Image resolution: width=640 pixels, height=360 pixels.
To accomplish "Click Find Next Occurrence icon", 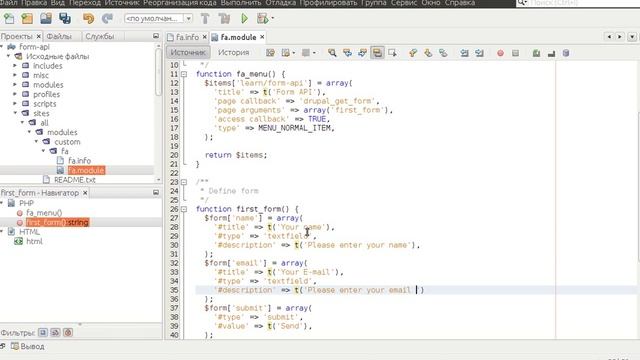I will [x=362, y=53].
